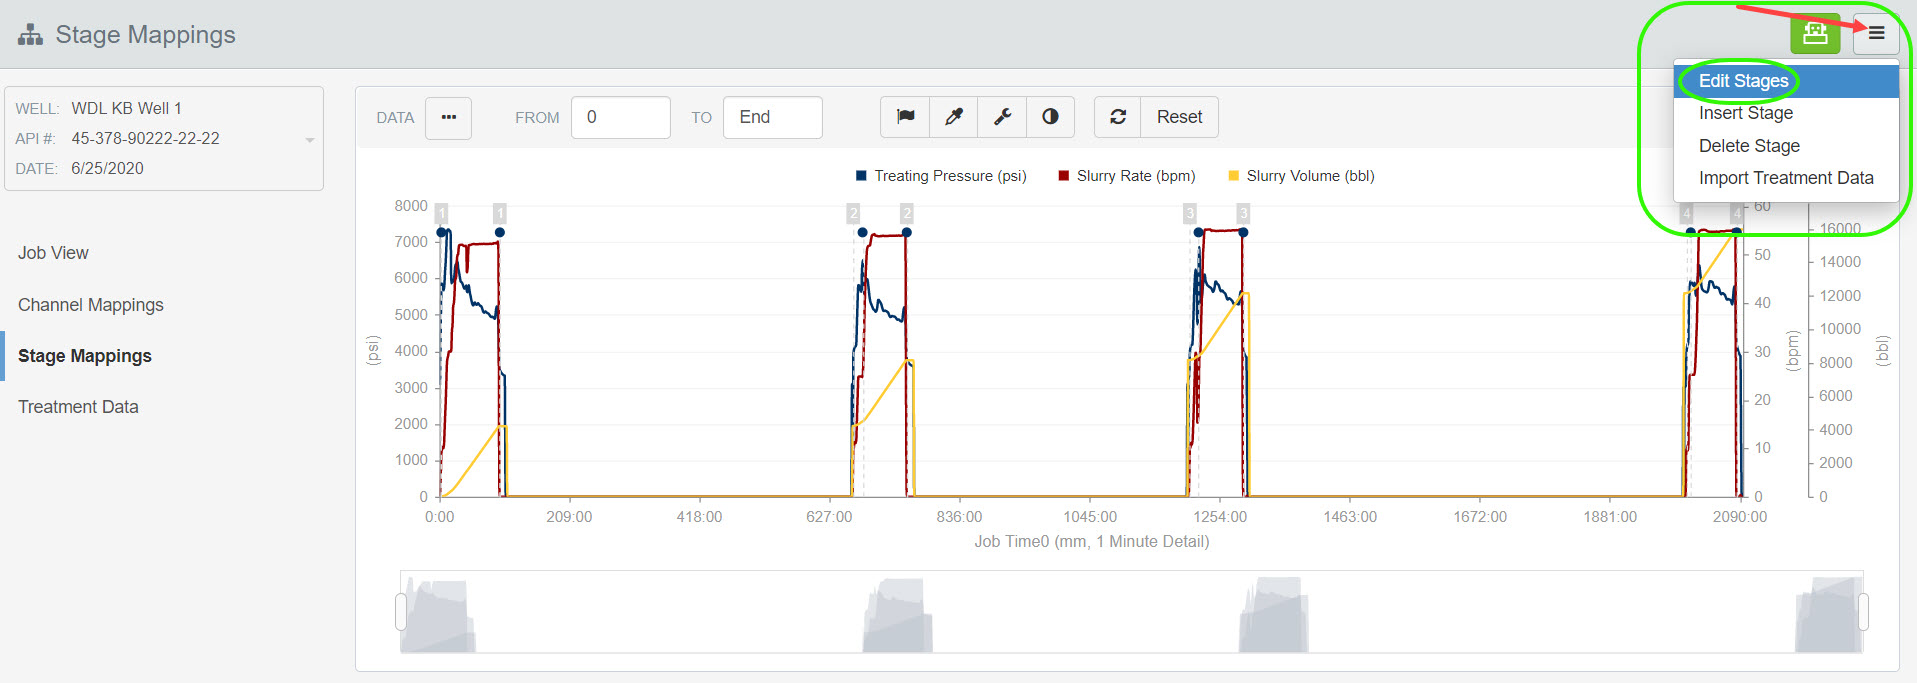
Task: Open the wrench settings tool
Action: (1002, 117)
